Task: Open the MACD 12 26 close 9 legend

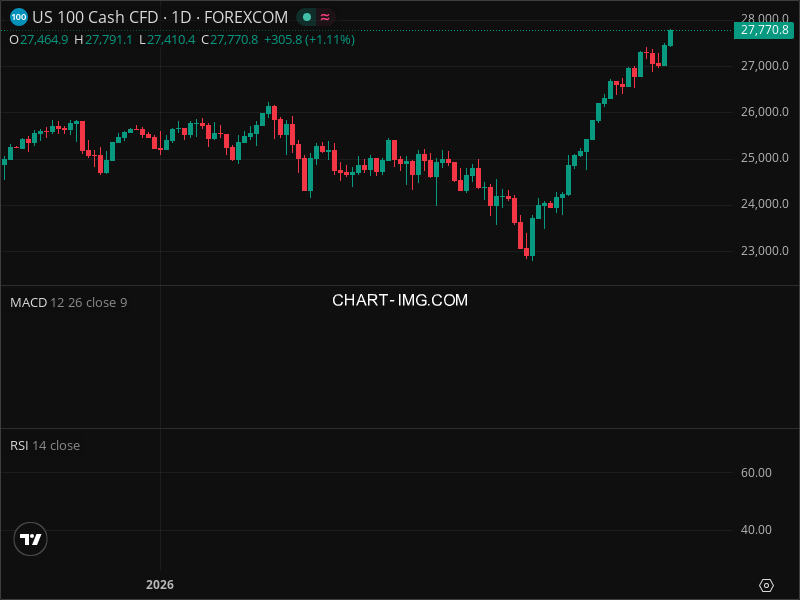Action: pyautogui.click(x=68, y=303)
